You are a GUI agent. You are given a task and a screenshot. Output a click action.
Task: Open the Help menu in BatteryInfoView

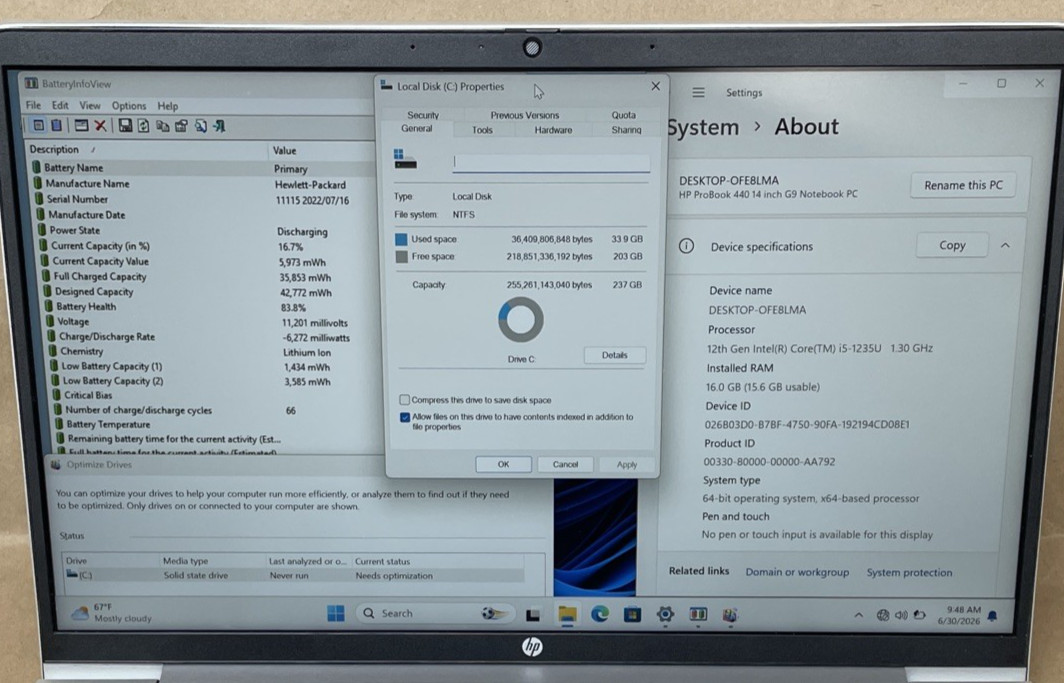[168, 106]
